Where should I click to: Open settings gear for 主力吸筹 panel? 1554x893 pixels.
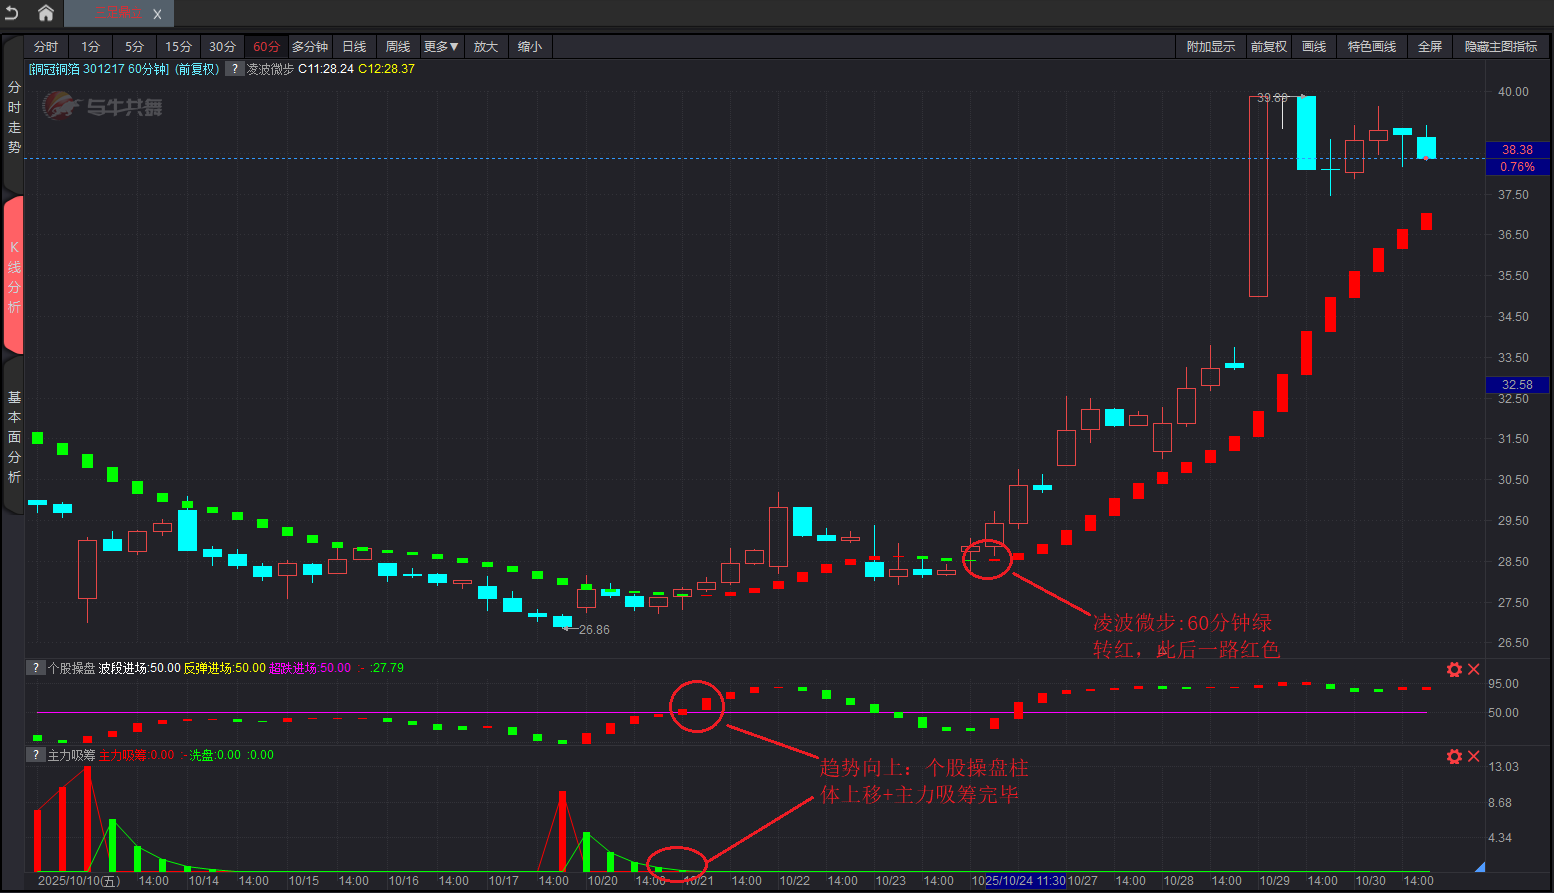tap(1454, 756)
